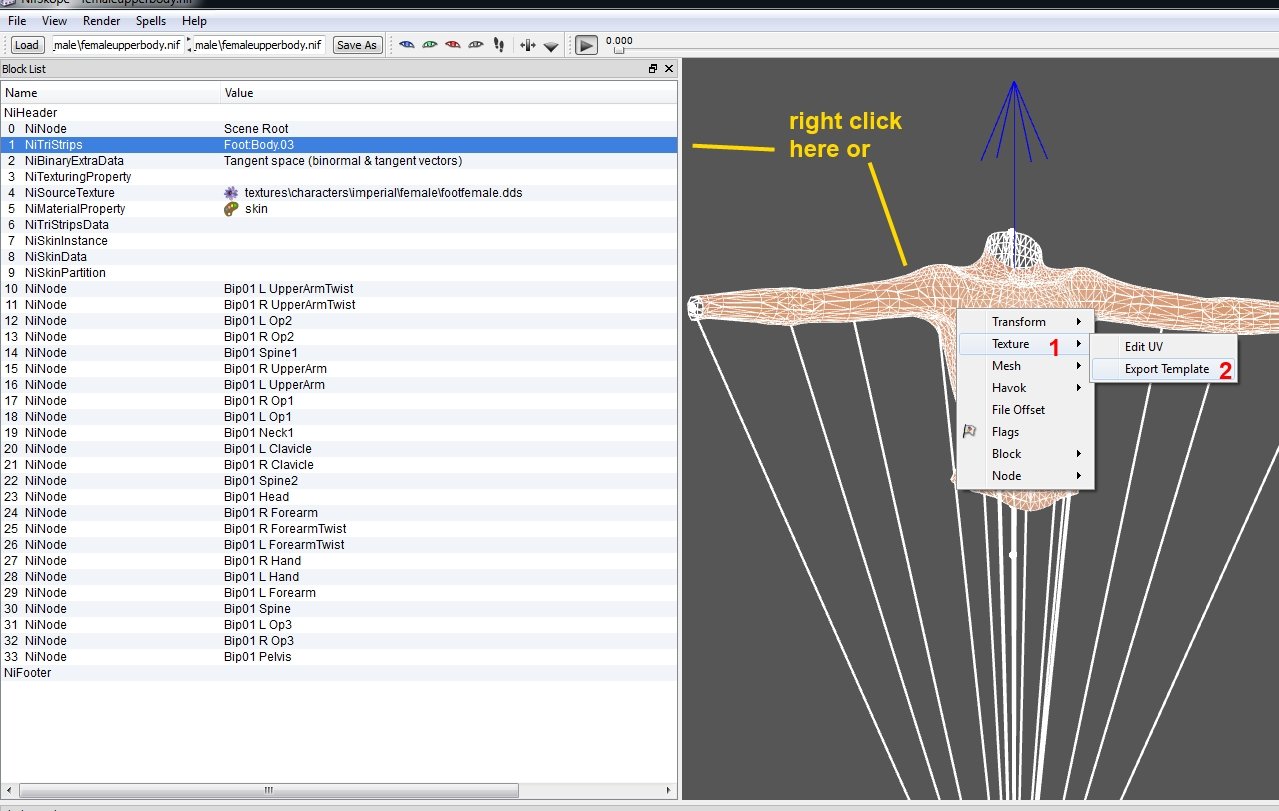Click the 'Tangent space' value text

[342, 161]
